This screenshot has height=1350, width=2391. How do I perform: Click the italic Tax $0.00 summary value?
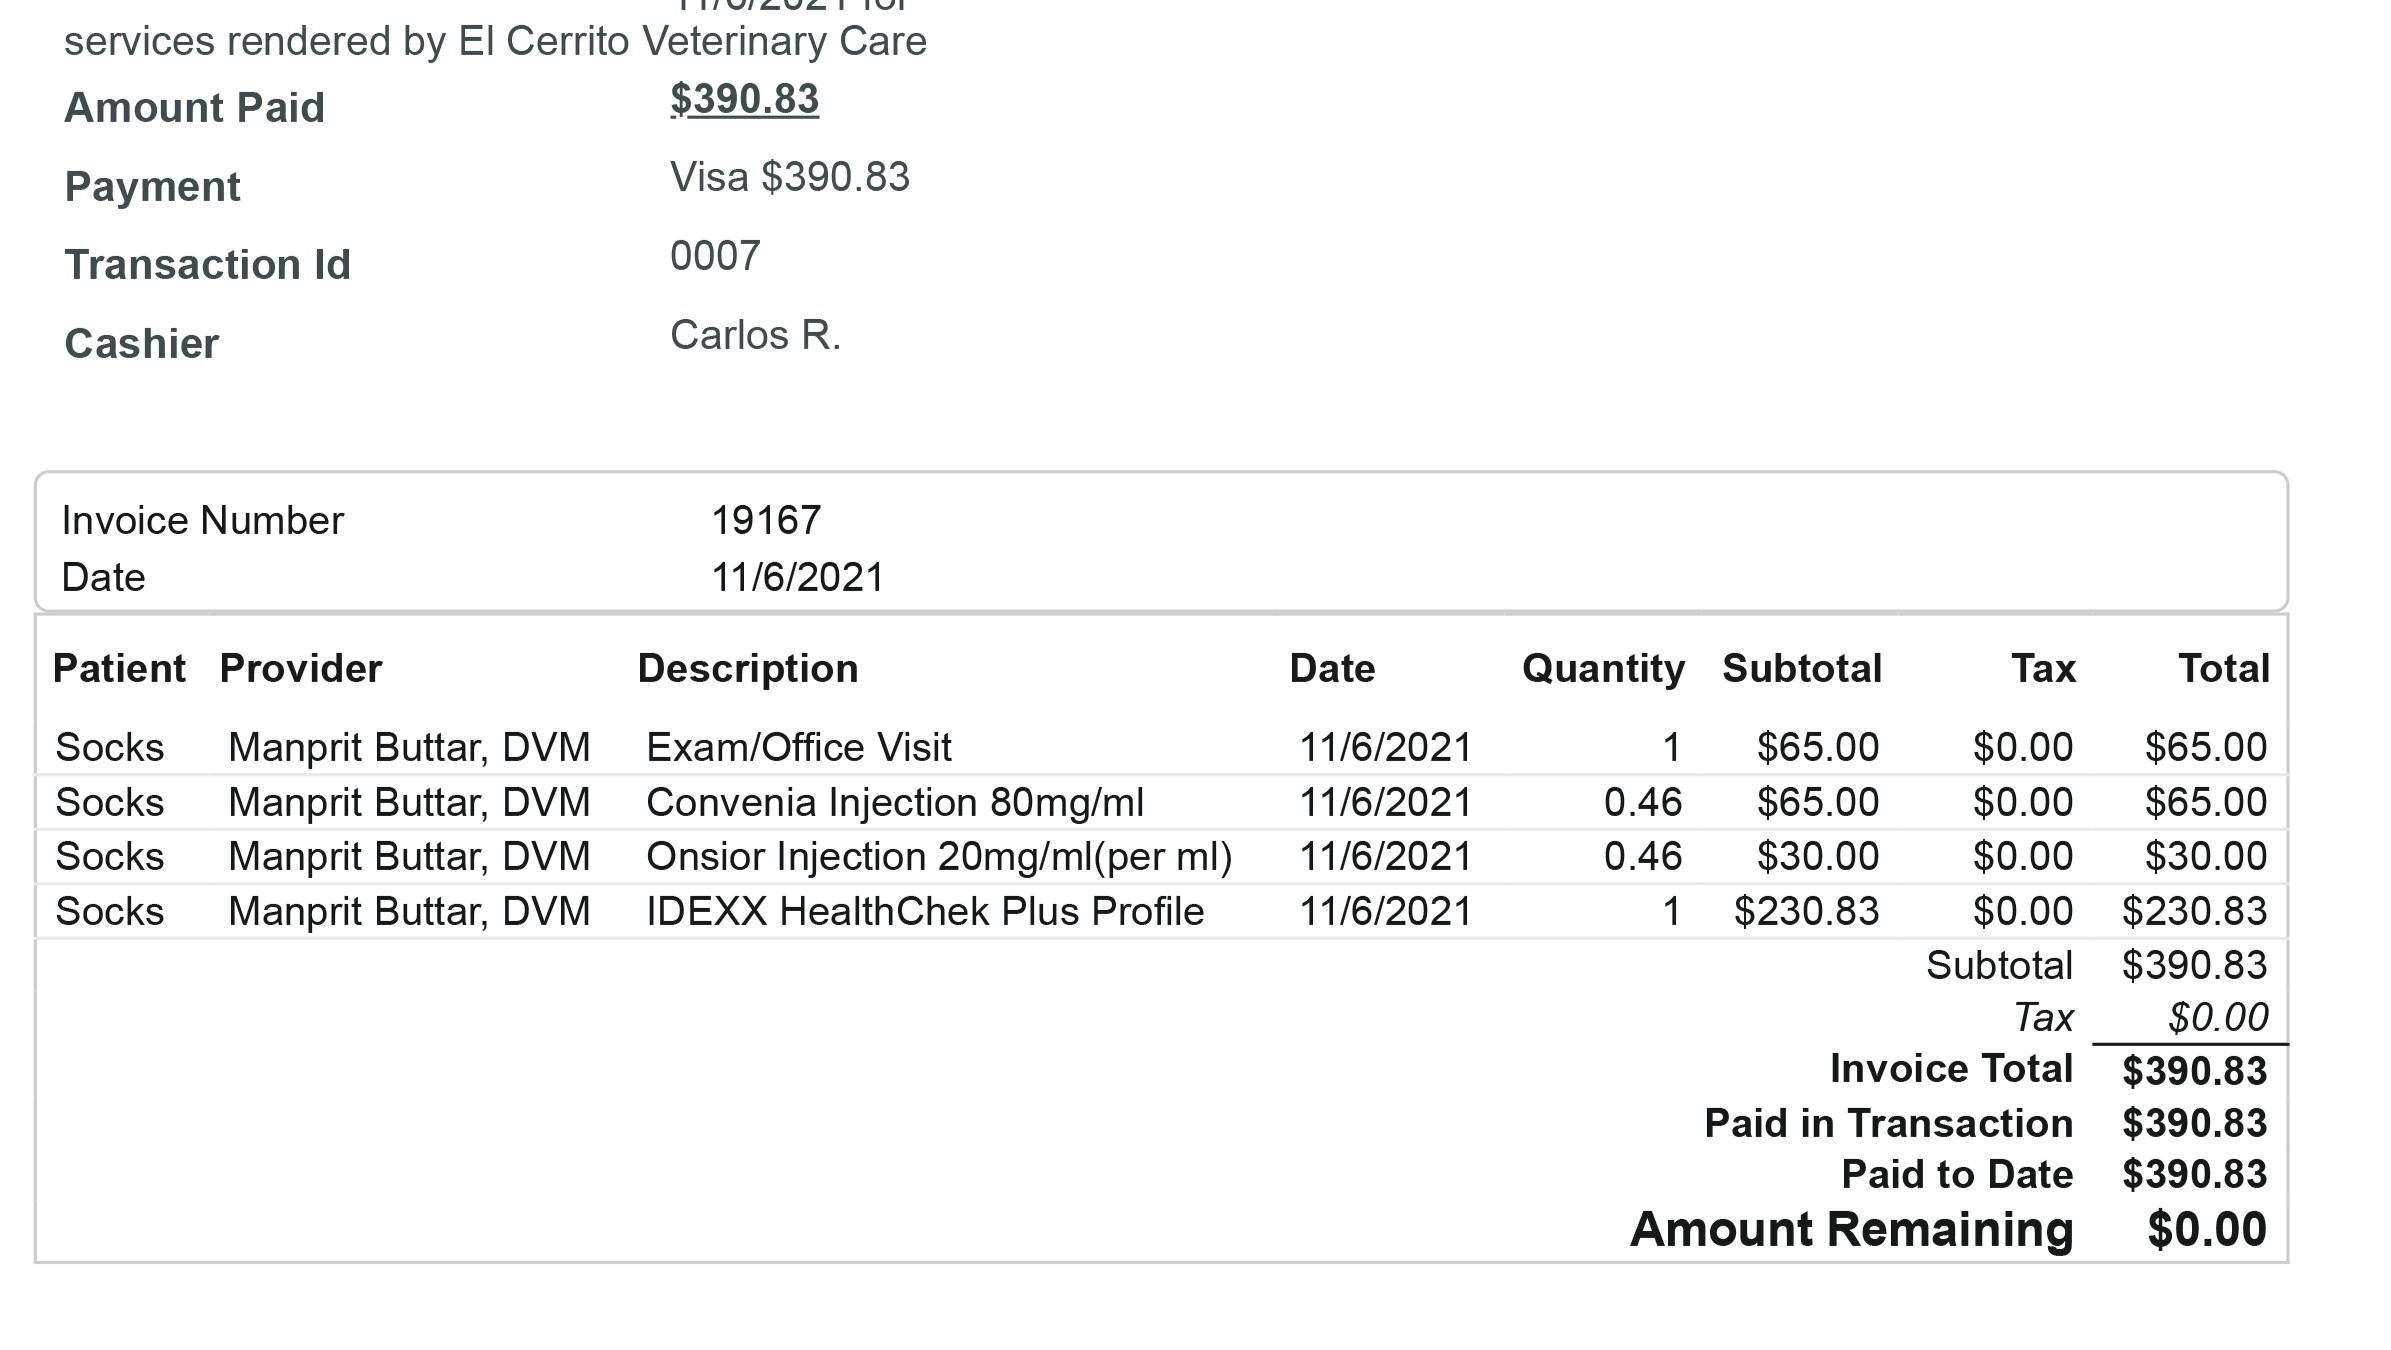coord(2217,1017)
